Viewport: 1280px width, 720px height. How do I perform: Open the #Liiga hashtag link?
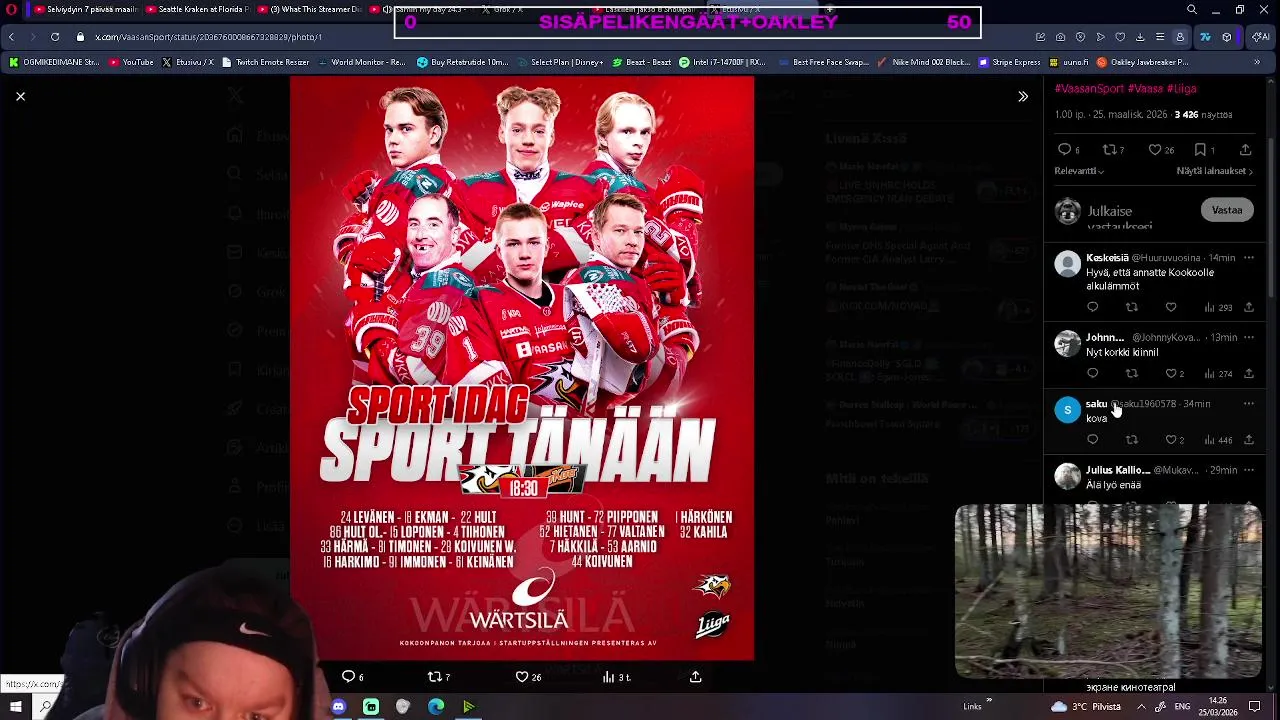(x=1181, y=89)
